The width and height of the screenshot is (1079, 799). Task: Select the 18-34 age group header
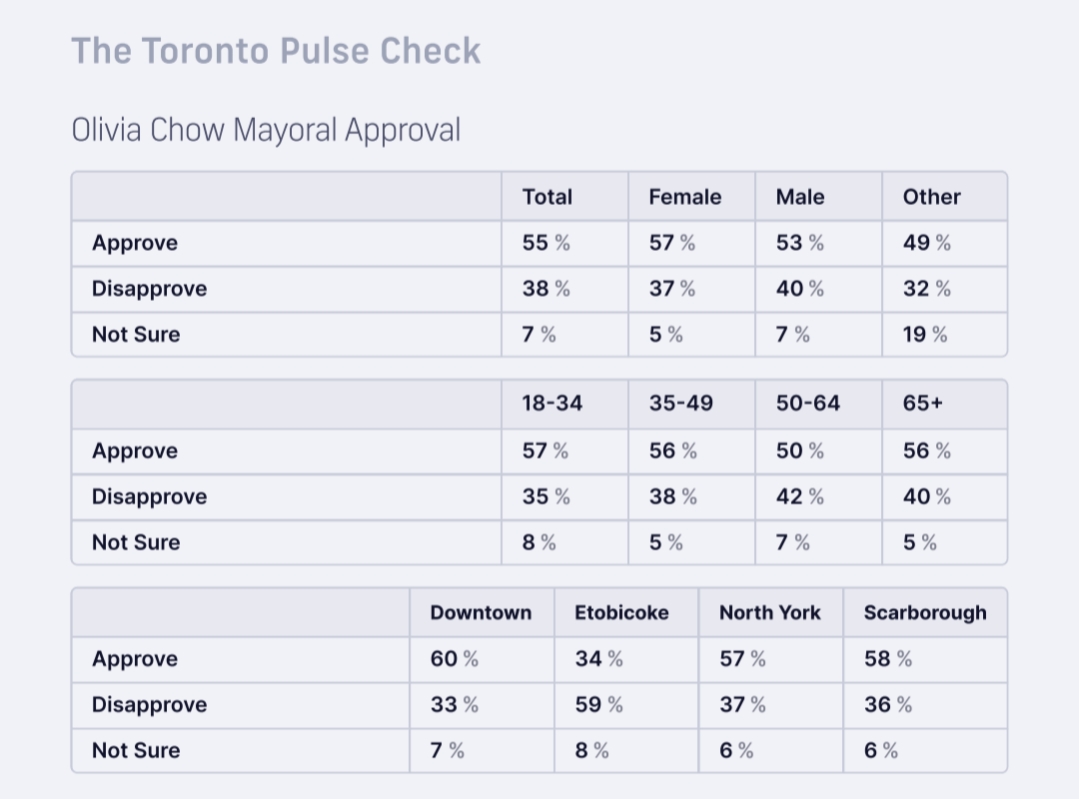(552, 404)
